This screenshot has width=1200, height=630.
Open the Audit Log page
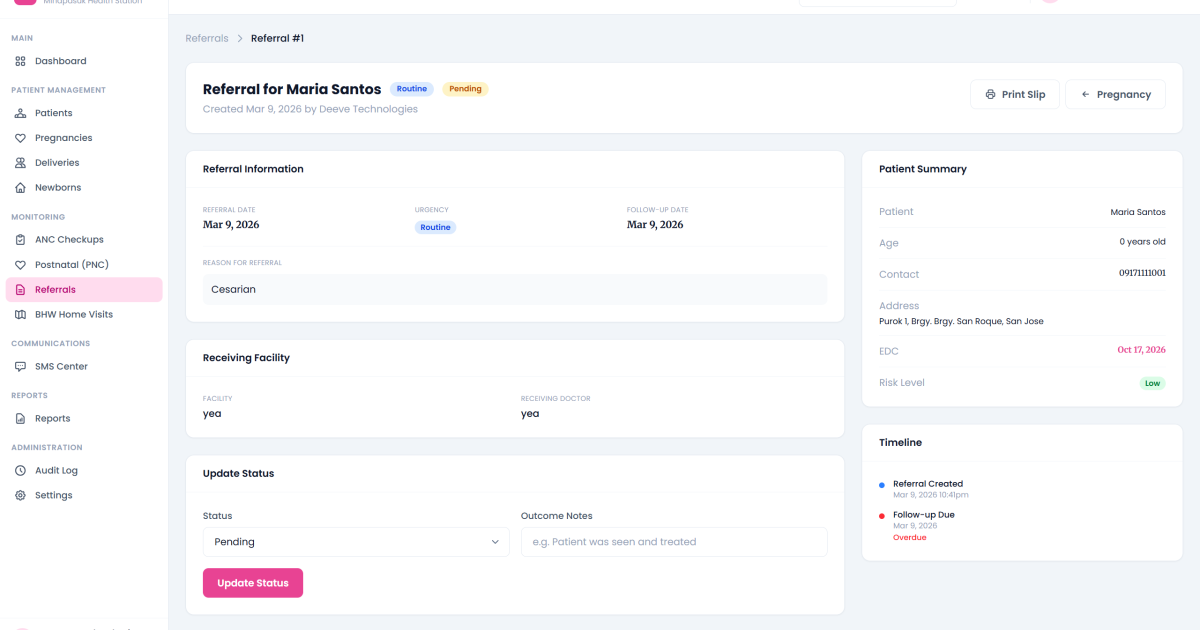pos(84,470)
